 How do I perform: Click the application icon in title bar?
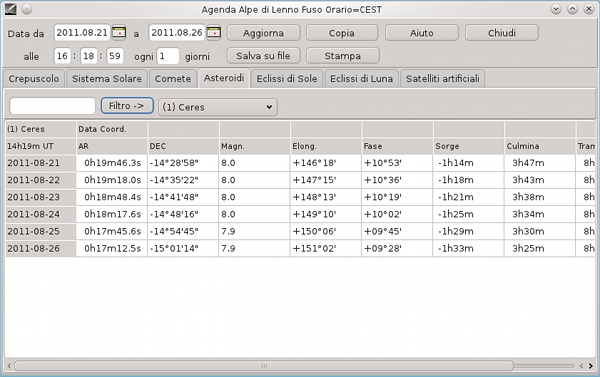(x=10, y=9)
